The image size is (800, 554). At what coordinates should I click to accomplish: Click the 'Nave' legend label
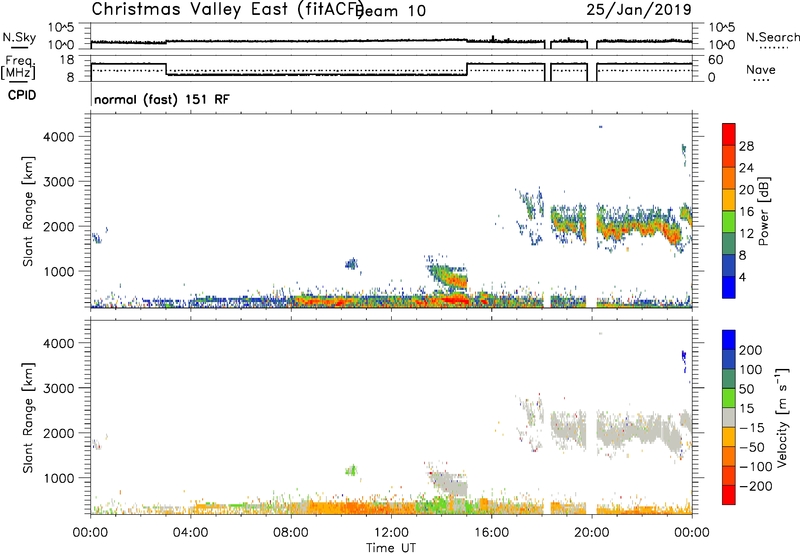point(761,70)
